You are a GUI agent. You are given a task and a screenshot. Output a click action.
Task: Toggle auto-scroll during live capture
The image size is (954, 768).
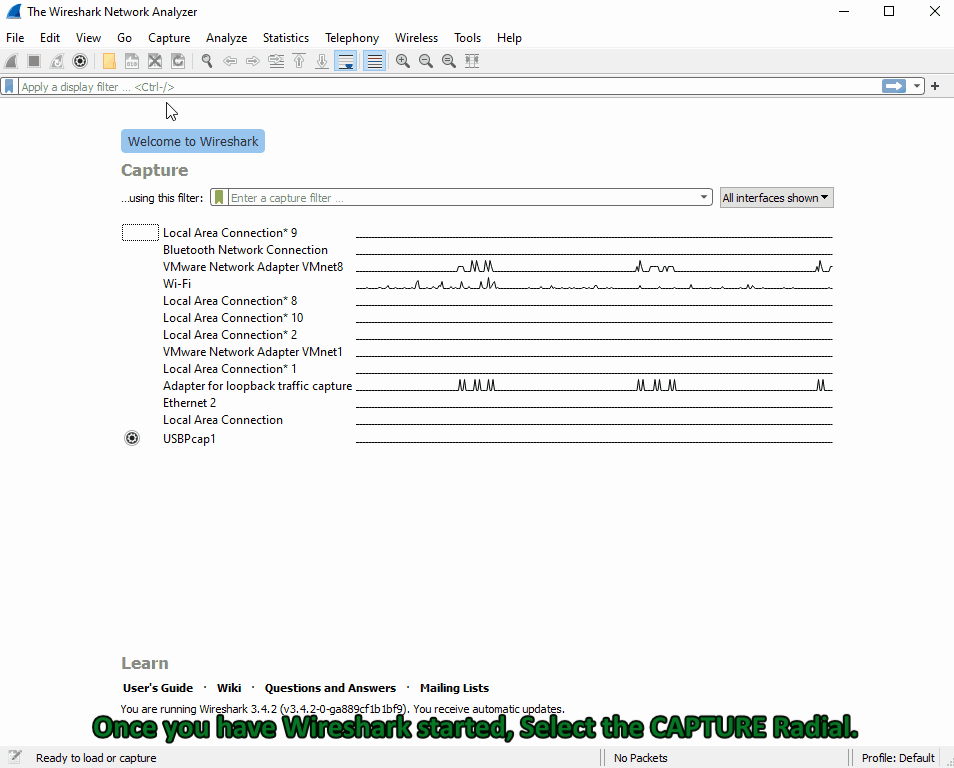tap(346, 61)
